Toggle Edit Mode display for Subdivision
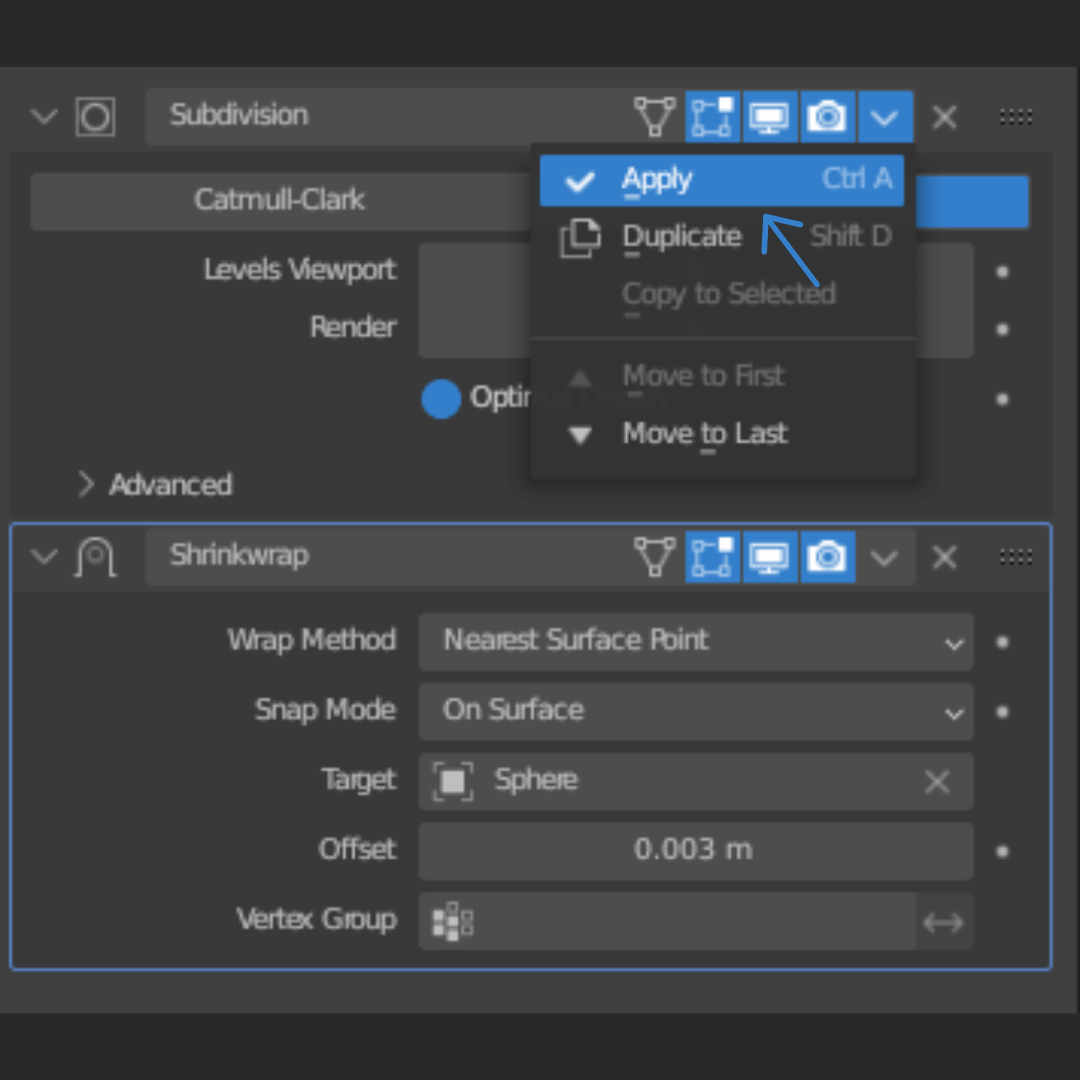Screen dimensions: 1080x1080 (712, 117)
